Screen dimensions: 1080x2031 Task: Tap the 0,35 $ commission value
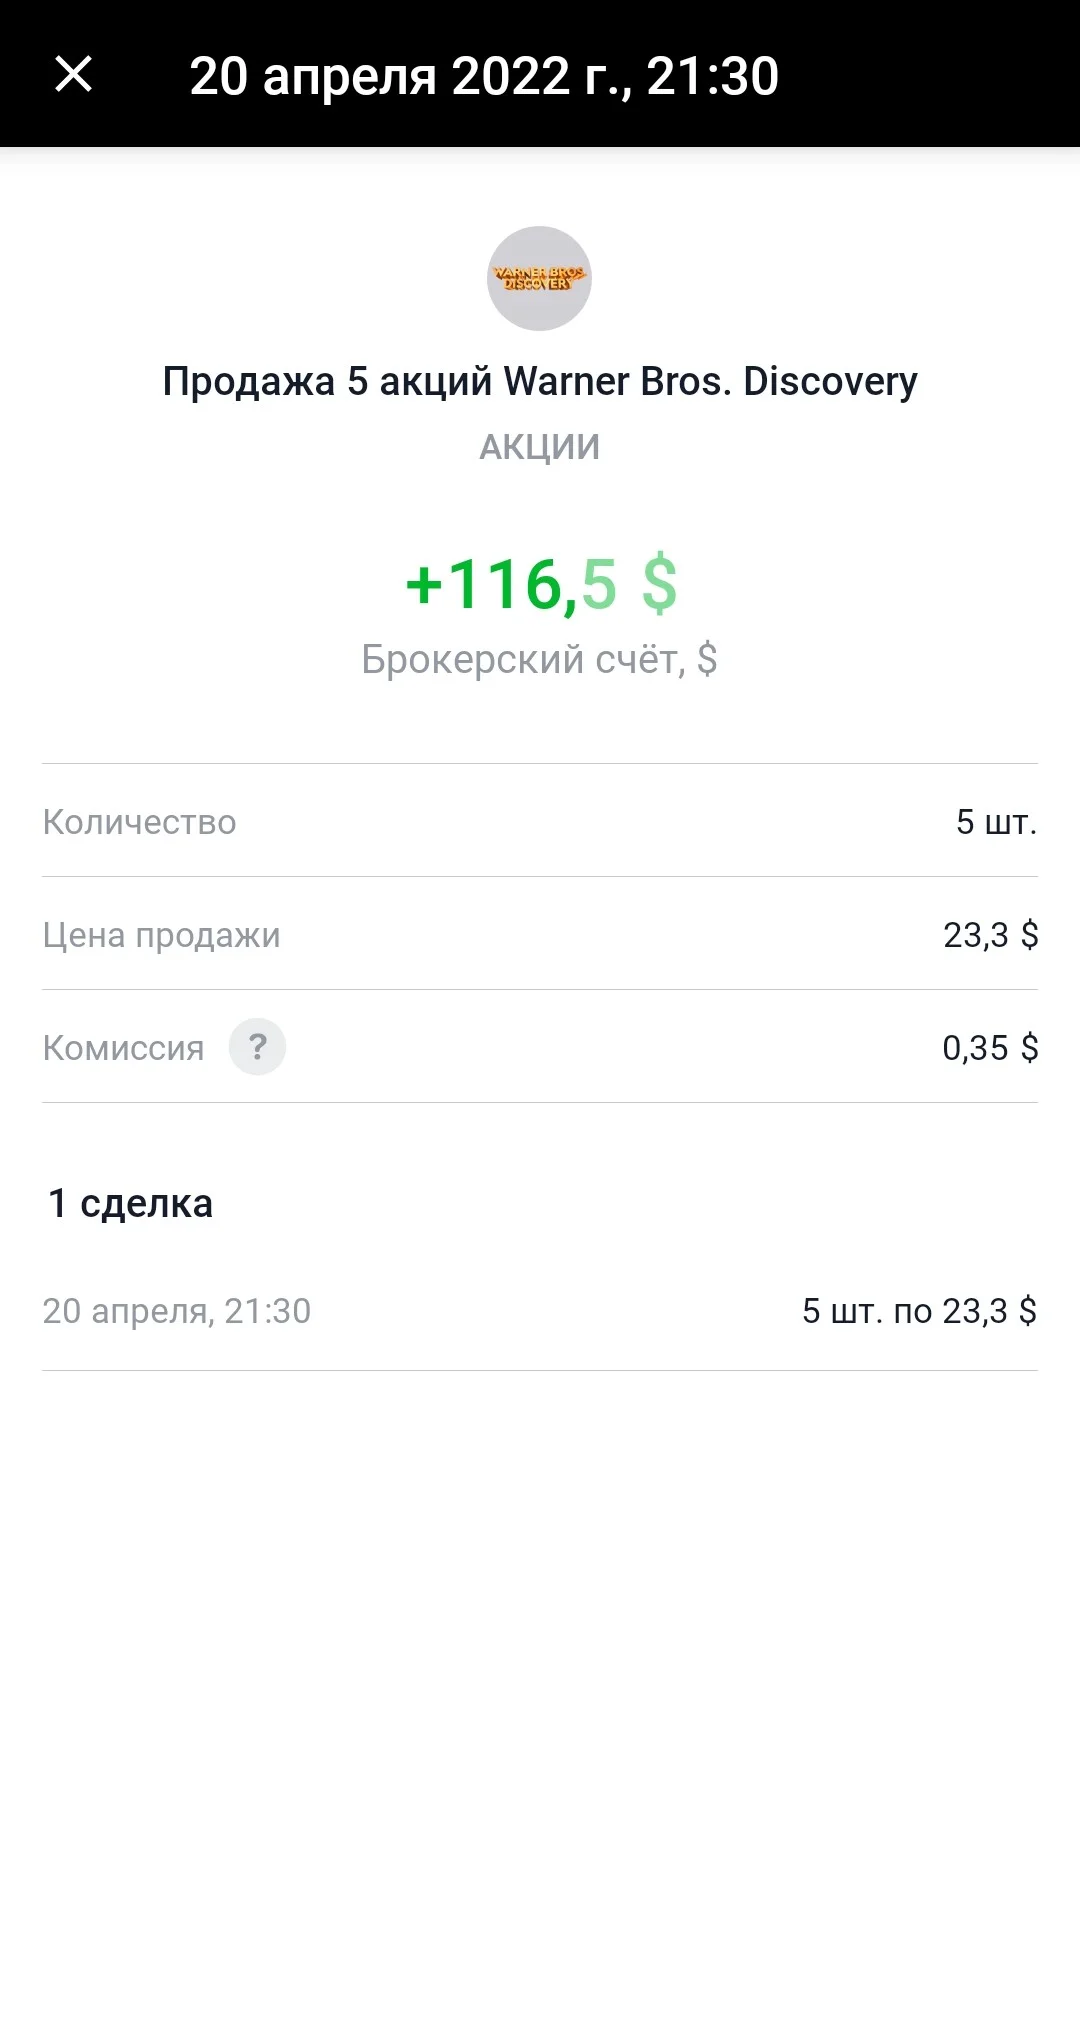coord(990,1047)
